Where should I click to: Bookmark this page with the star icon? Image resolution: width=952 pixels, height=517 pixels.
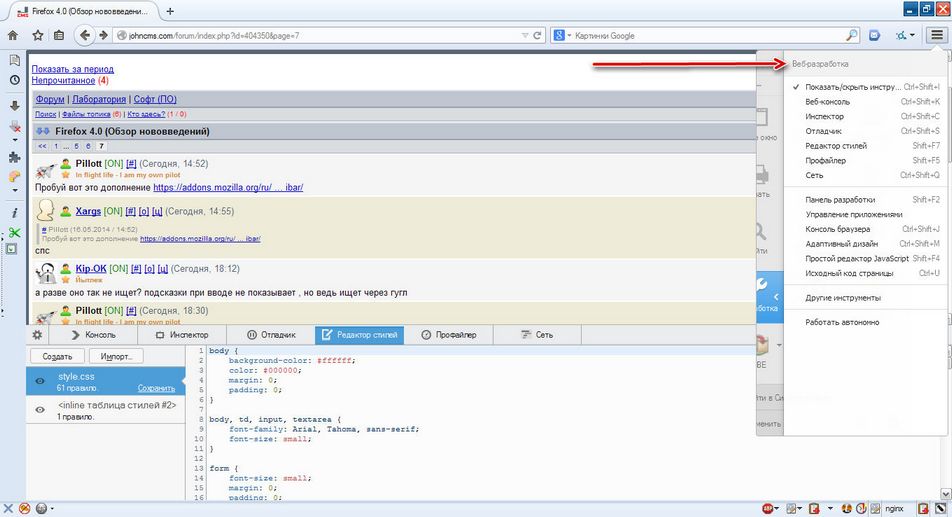click(x=37, y=35)
